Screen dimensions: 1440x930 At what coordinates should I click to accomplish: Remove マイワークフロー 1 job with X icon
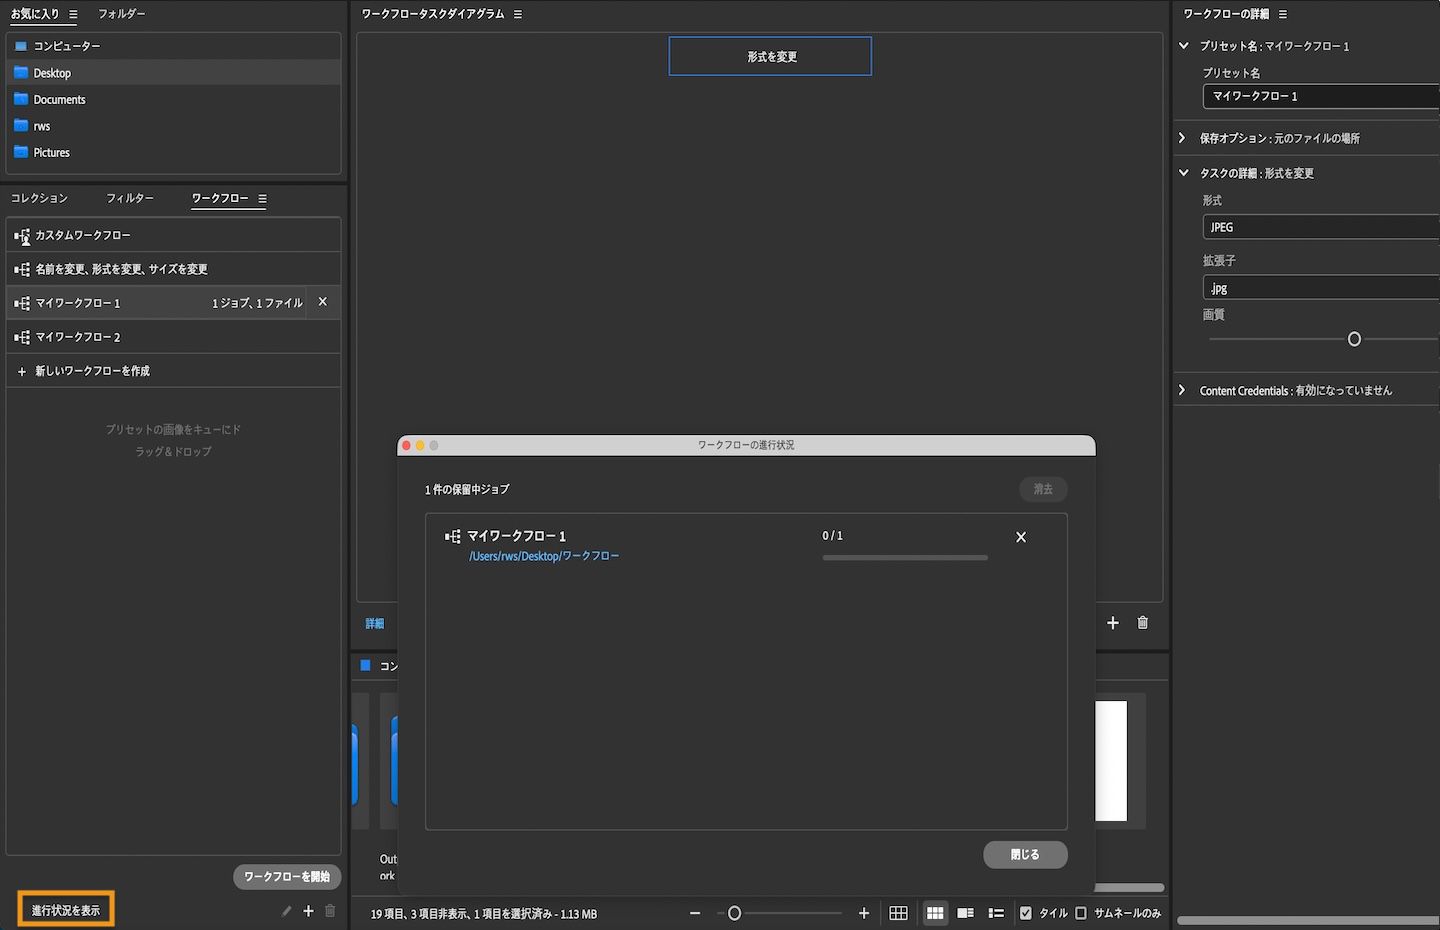pyautogui.click(x=322, y=302)
